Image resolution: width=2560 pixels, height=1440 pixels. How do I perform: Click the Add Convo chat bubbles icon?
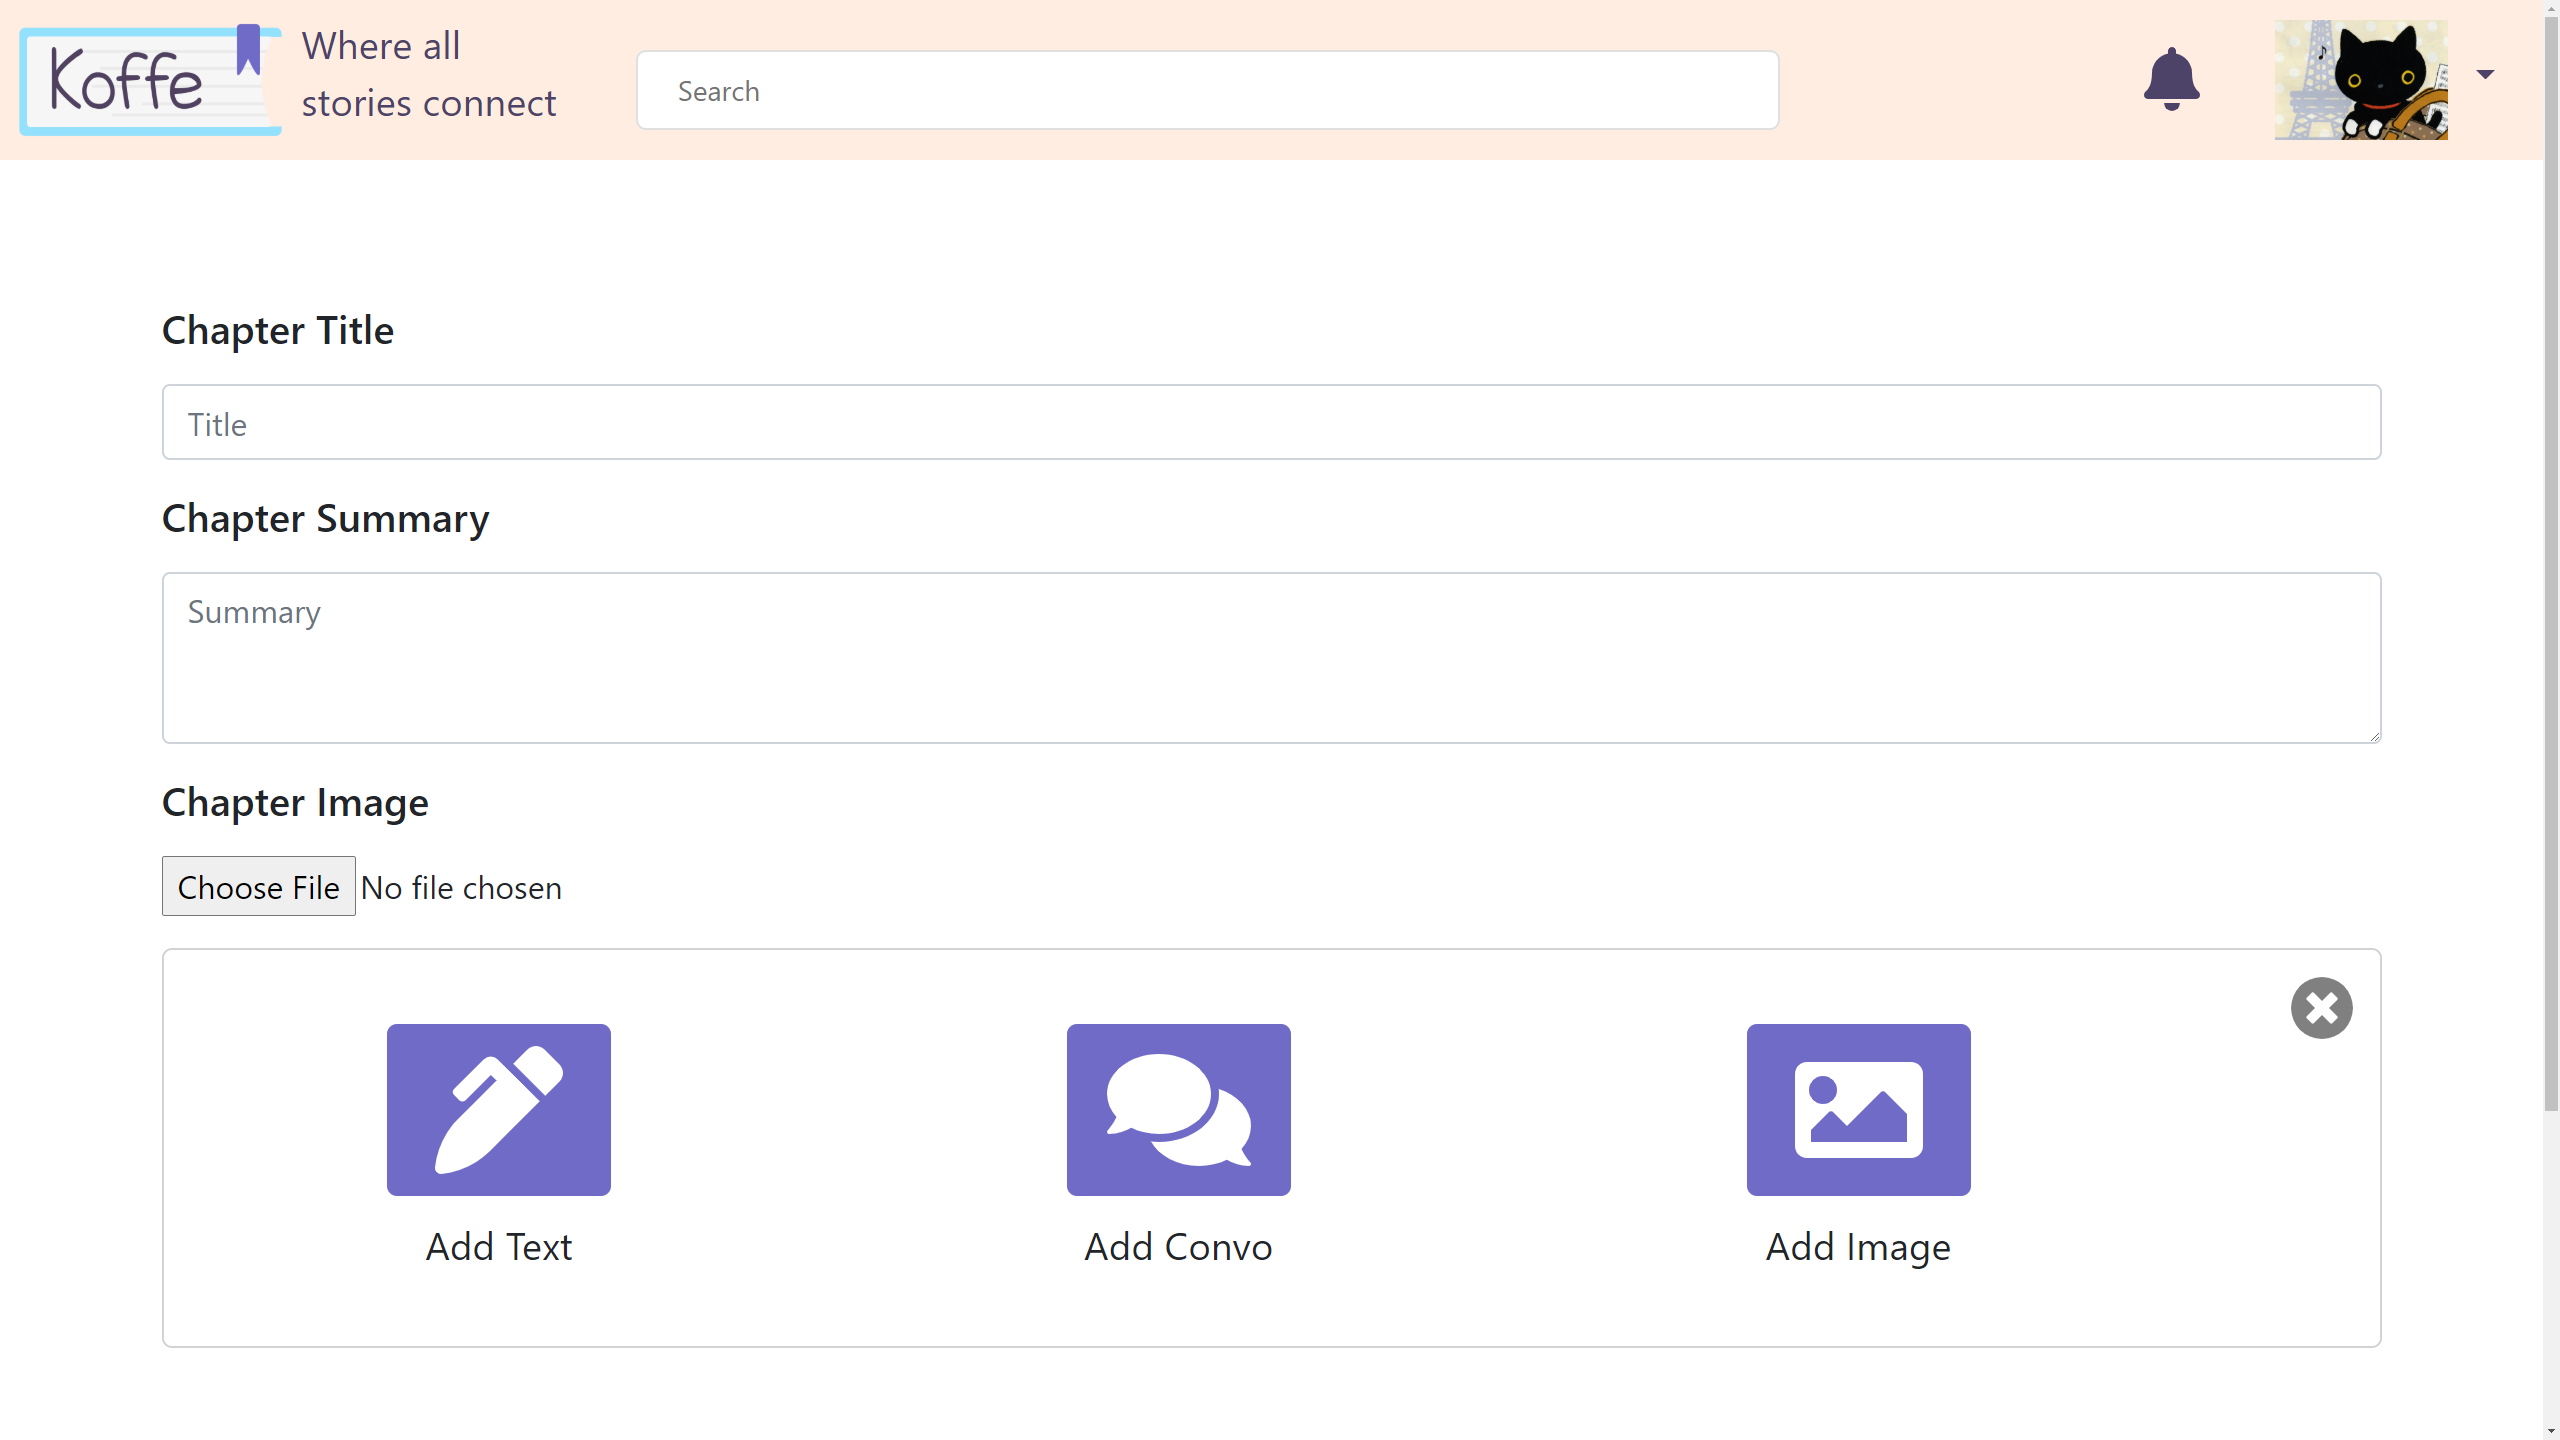pos(1179,1109)
